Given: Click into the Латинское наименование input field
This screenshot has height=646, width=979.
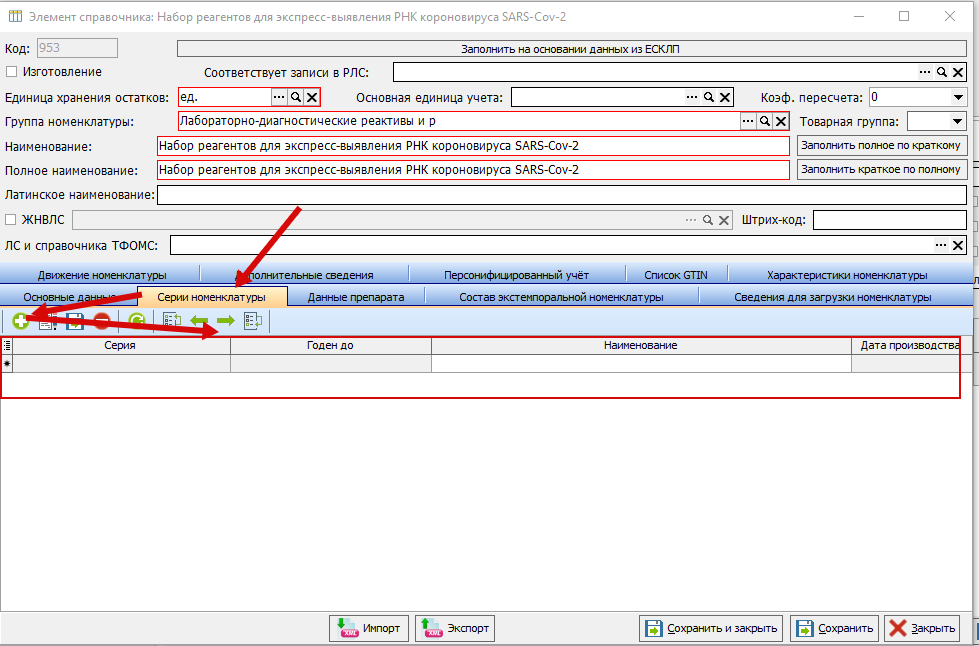Looking at the screenshot, I should (x=560, y=195).
